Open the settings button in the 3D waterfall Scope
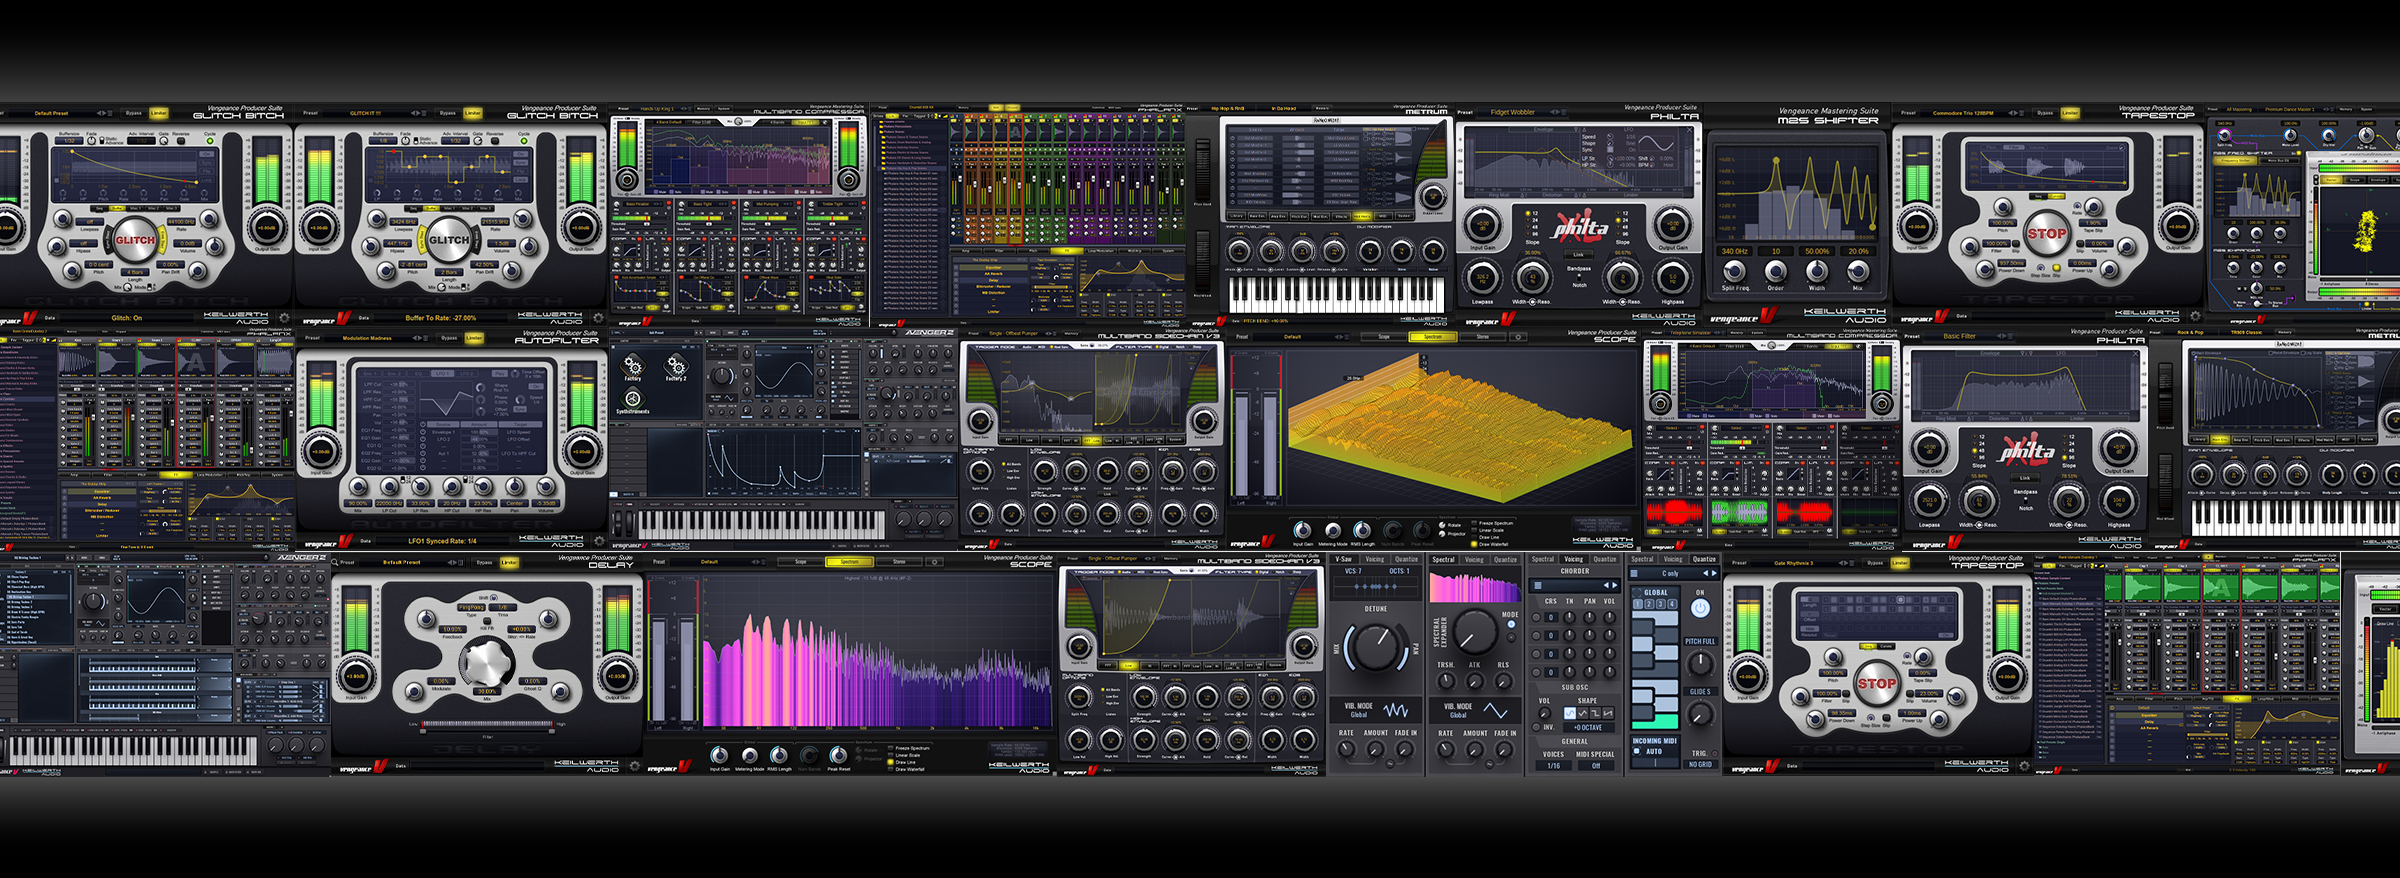 [1517, 337]
